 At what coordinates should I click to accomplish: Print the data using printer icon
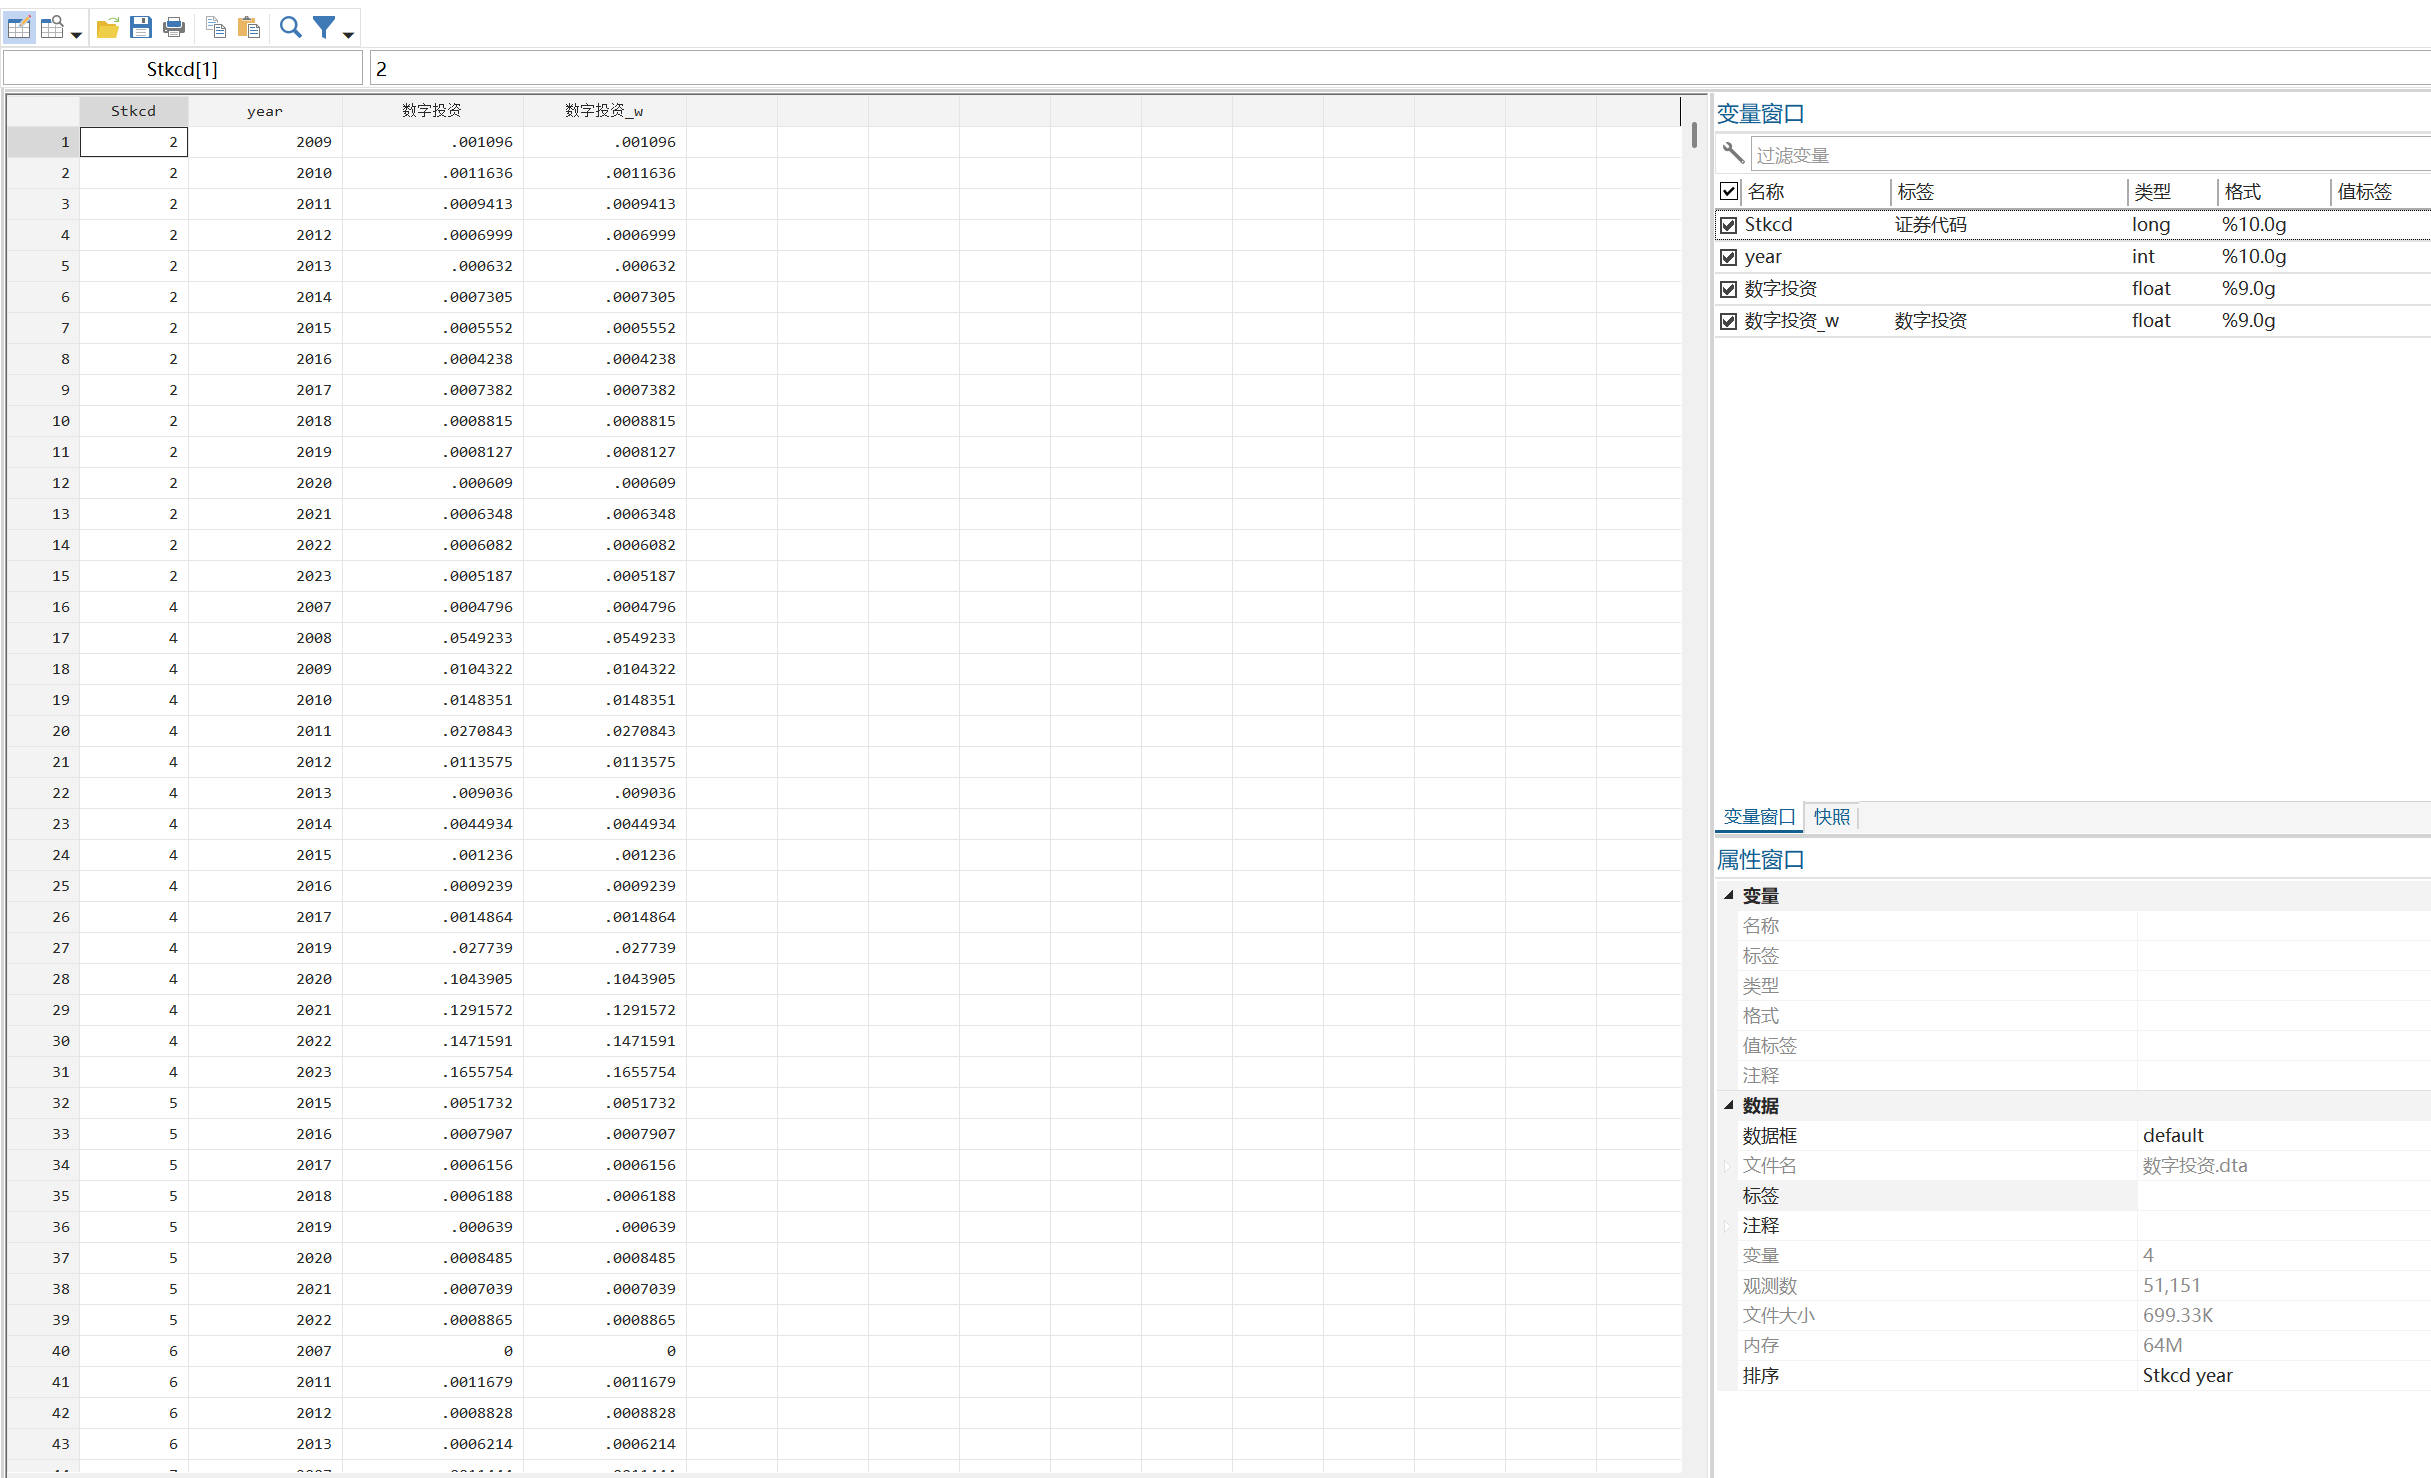point(174,27)
